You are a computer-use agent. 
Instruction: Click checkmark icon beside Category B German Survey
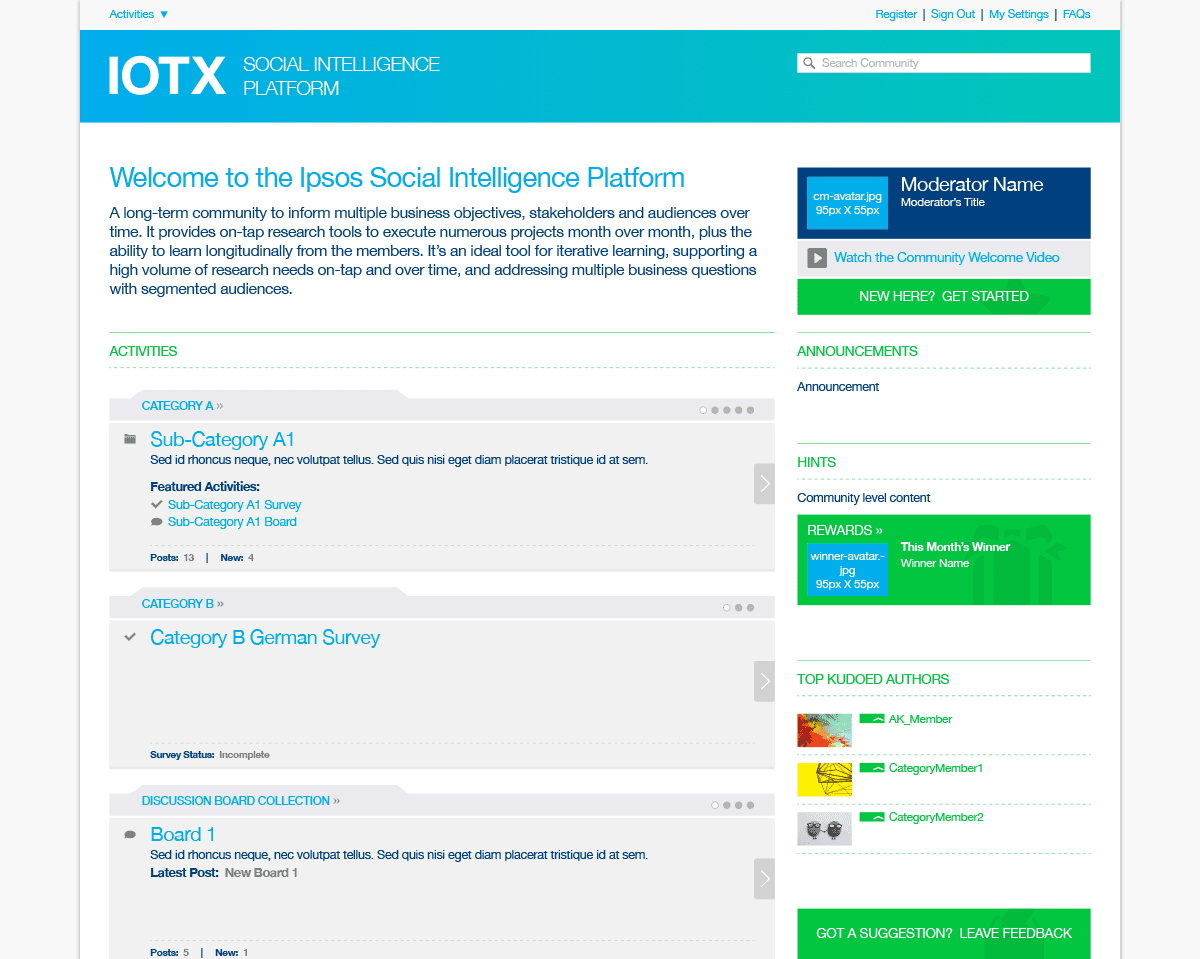click(x=130, y=637)
